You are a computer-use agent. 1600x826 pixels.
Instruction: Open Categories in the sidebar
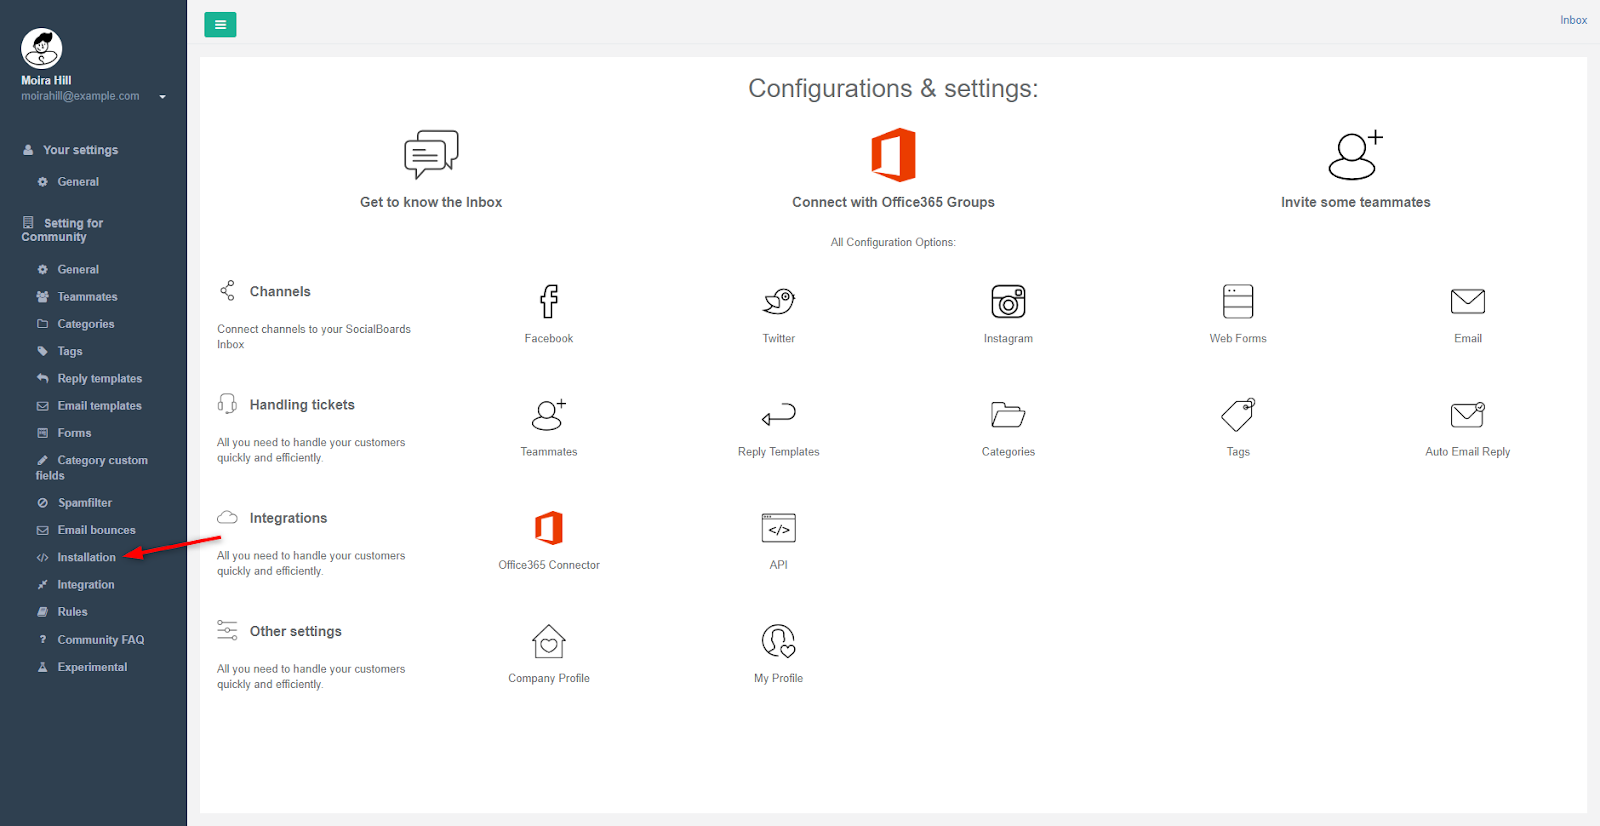pos(86,324)
